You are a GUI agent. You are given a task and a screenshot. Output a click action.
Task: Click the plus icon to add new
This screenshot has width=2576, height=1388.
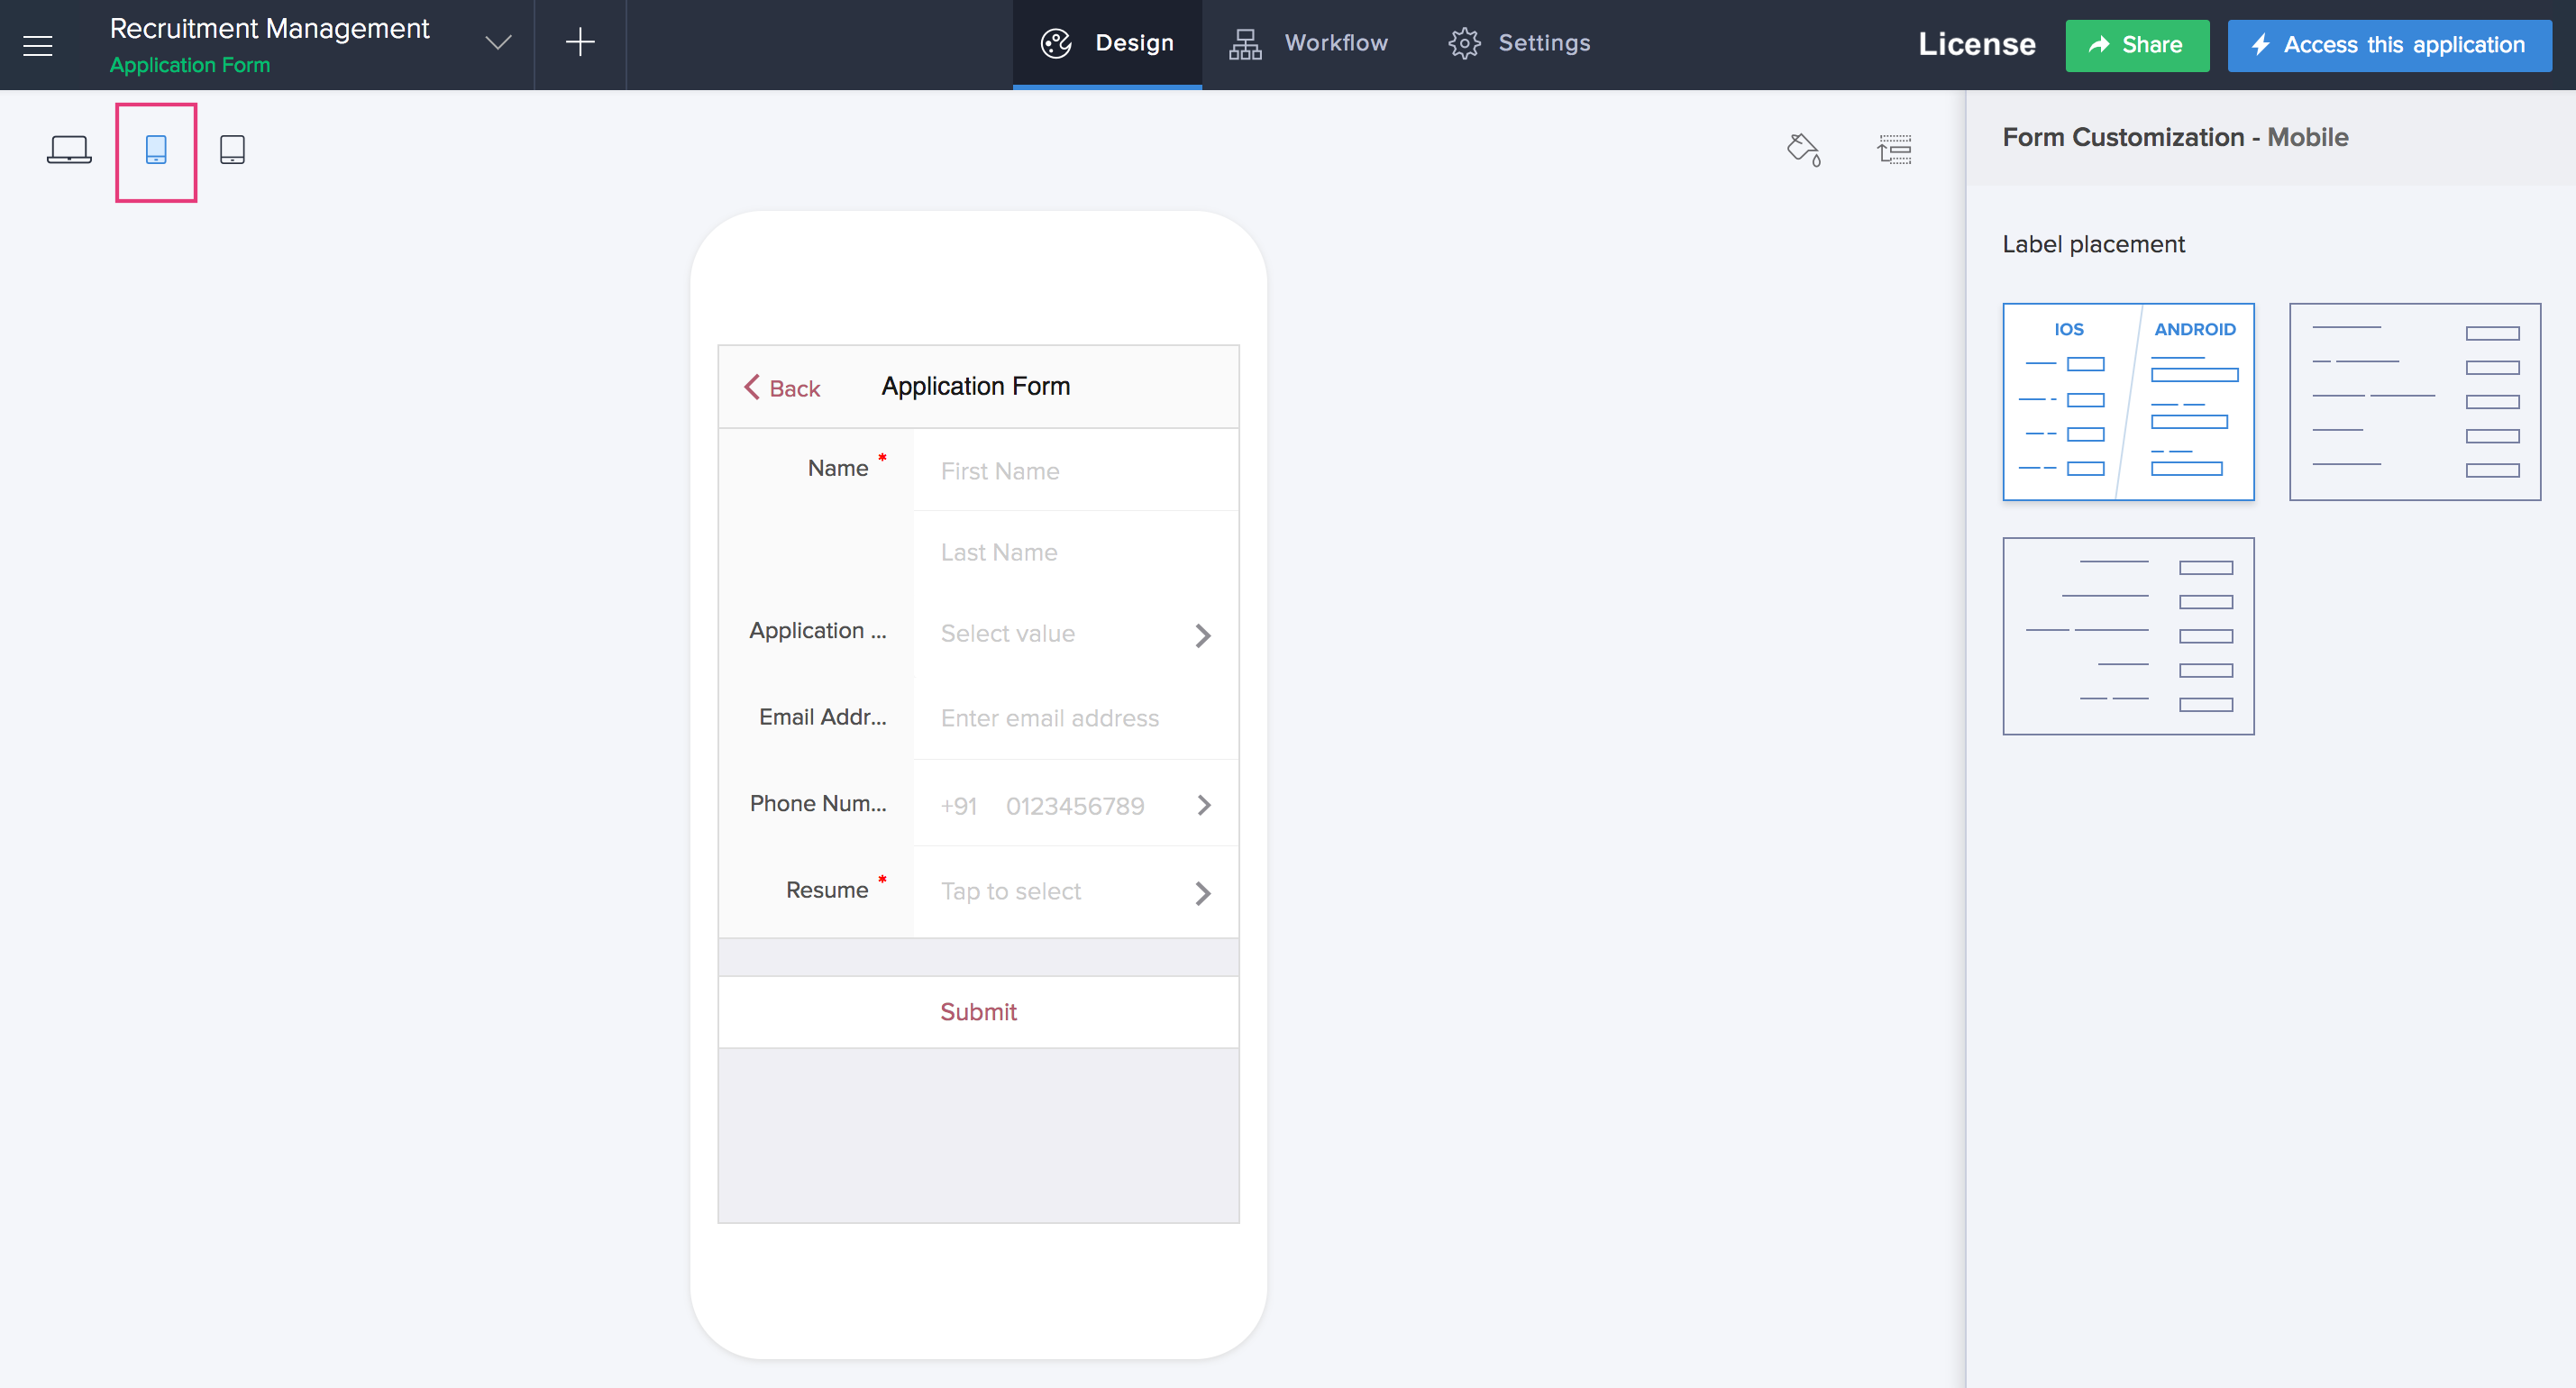[x=580, y=43]
